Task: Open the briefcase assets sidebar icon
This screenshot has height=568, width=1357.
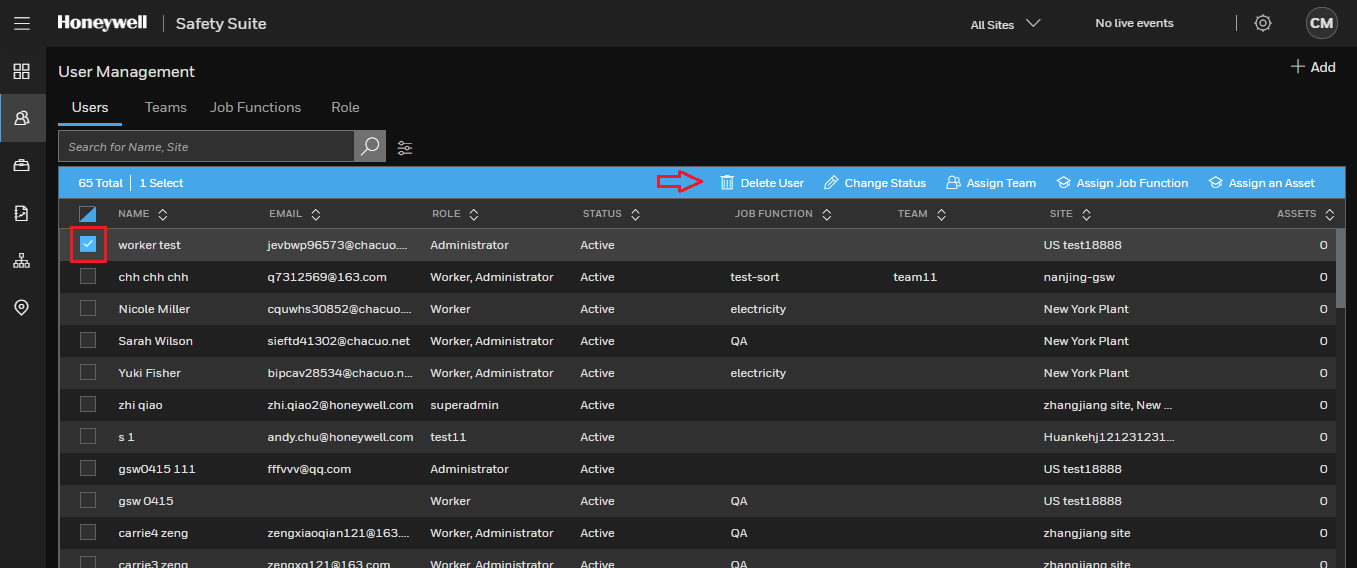Action: click(21, 165)
